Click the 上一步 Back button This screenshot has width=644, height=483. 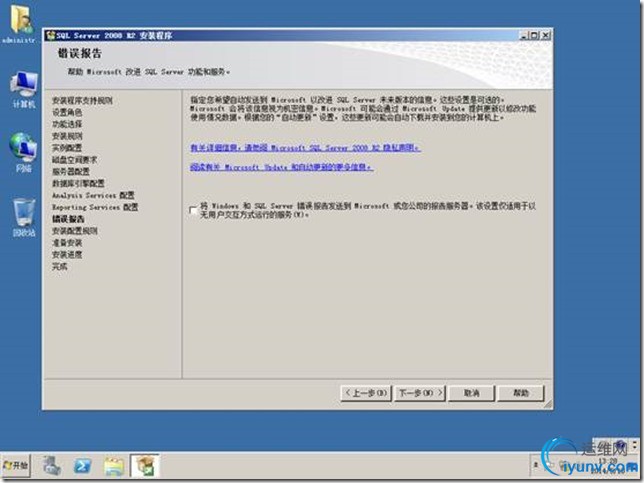pos(366,393)
